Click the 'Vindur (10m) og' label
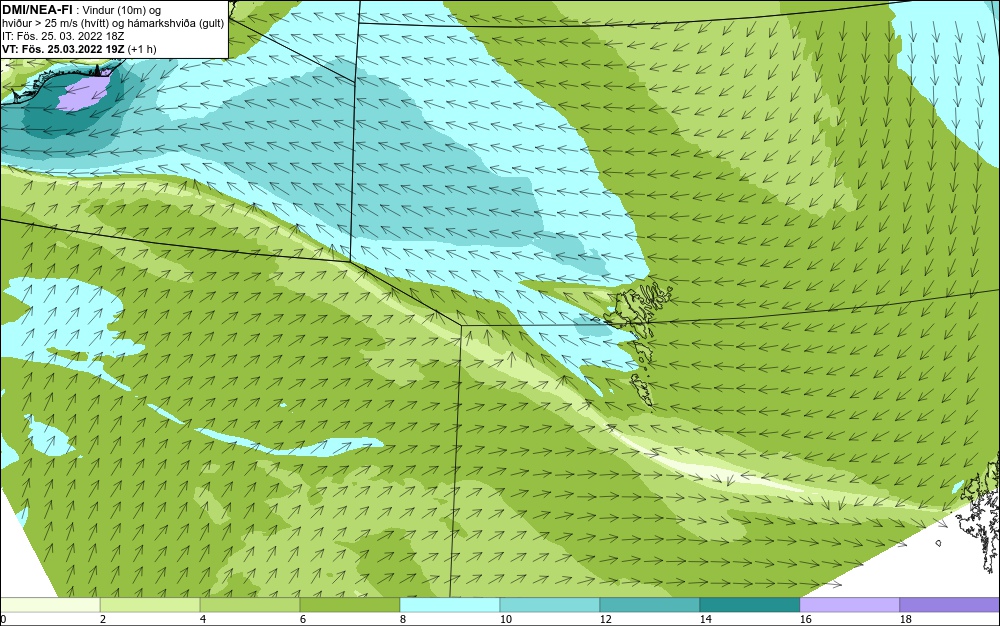Viewport: 1000px width, 626px height. (x=122, y=10)
